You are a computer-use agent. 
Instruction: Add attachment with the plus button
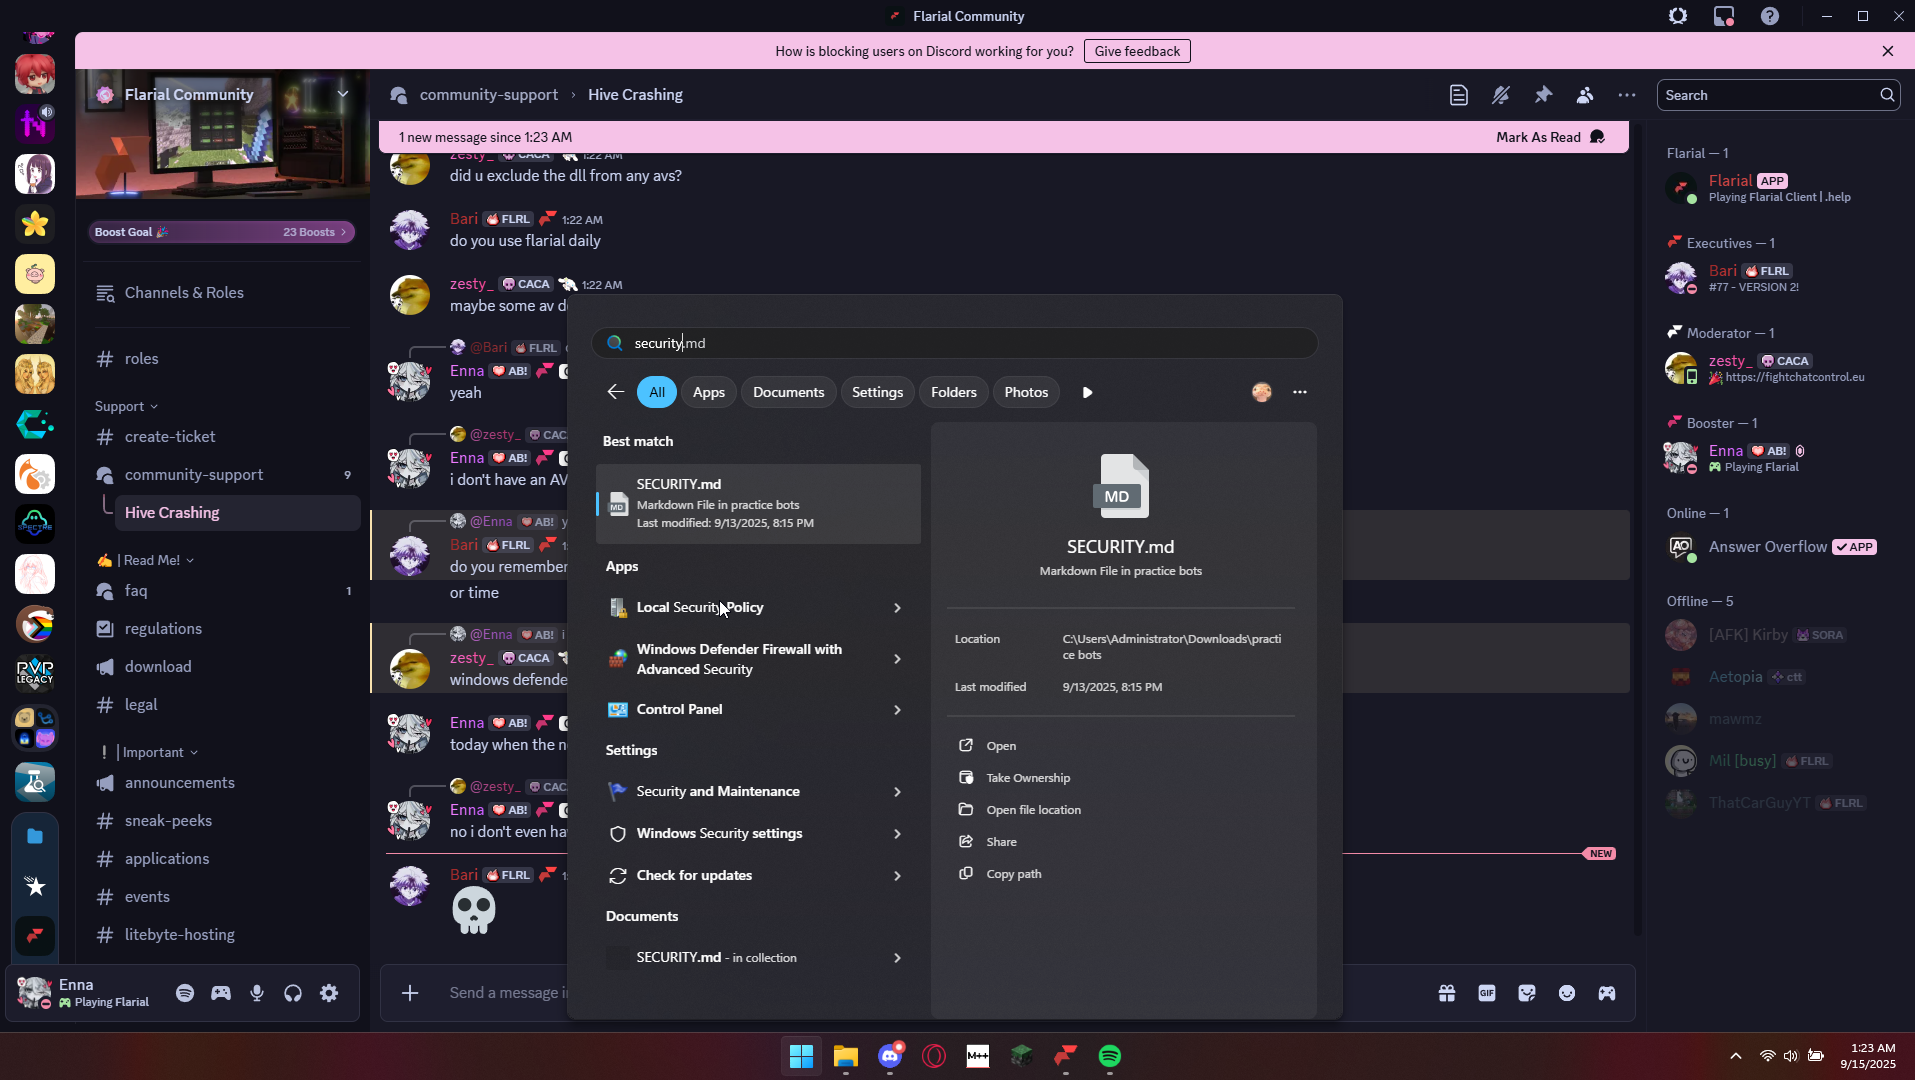410,993
